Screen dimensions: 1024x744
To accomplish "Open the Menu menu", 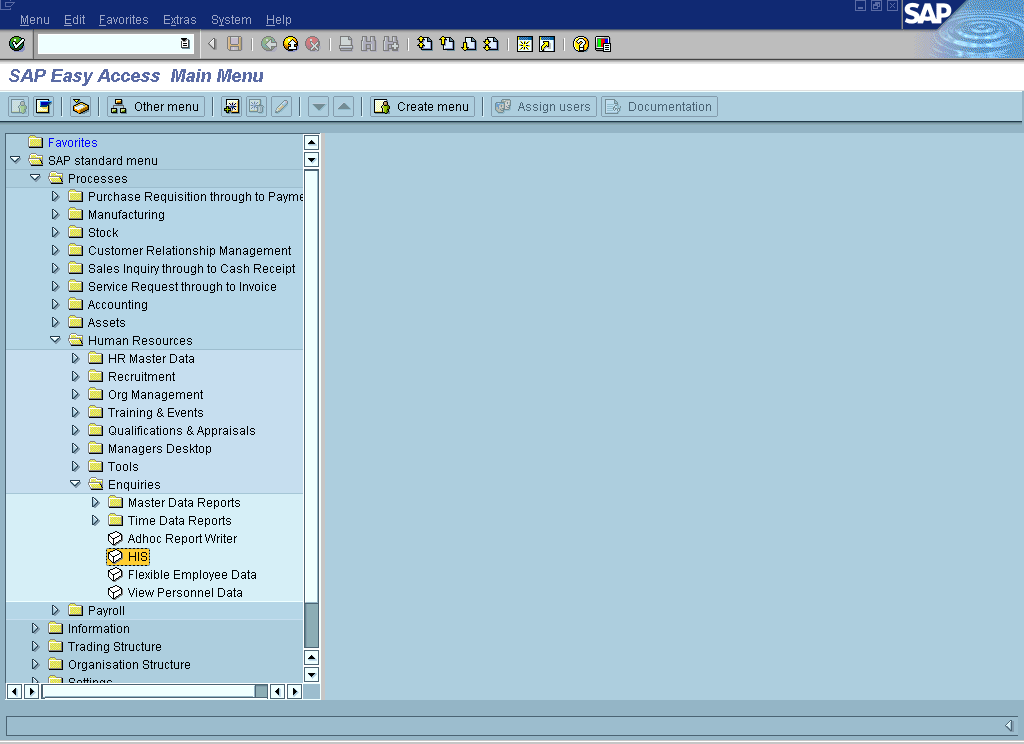I will (35, 20).
